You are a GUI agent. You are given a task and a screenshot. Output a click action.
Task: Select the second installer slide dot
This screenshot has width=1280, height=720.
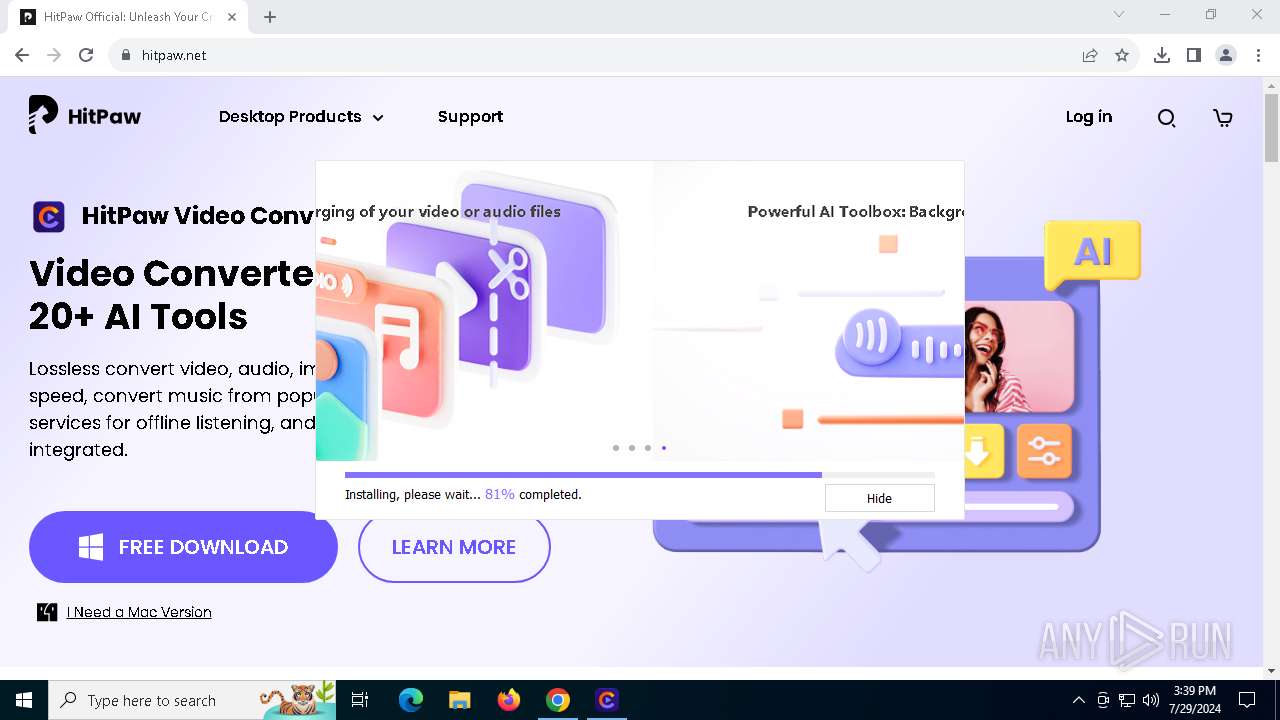click(x=632, y=448)
